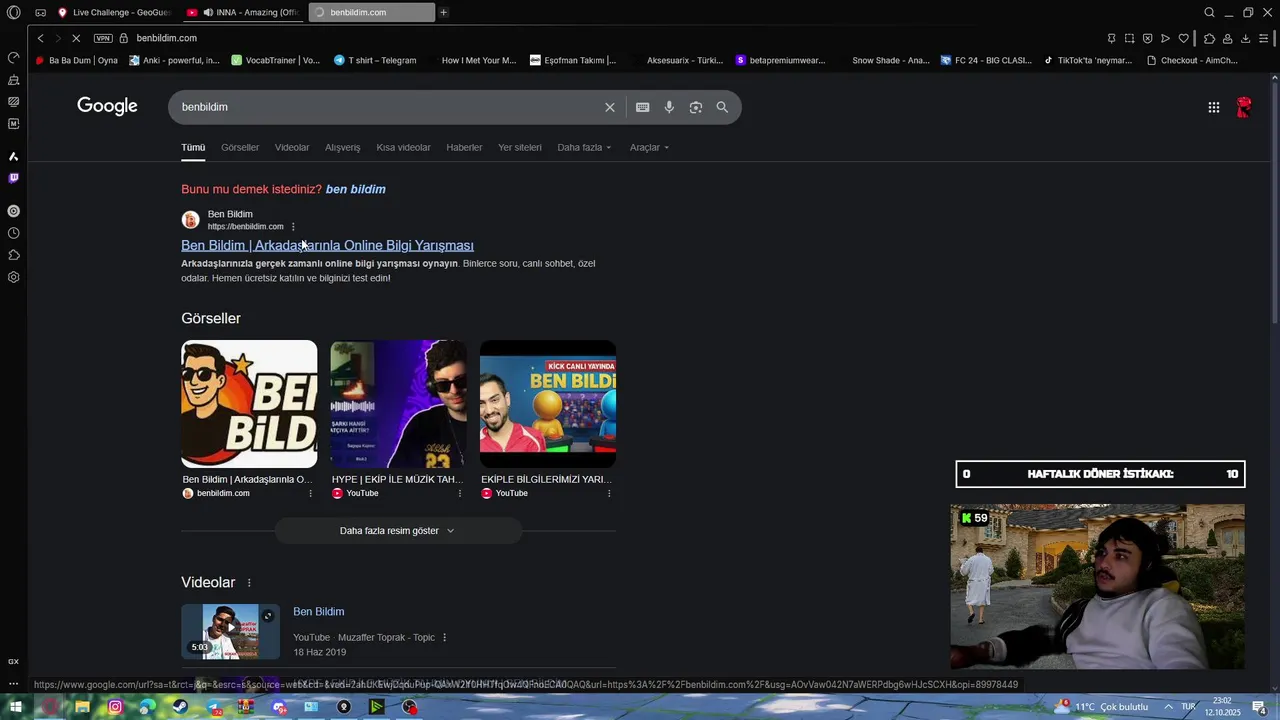Open the History clock icon in sidebar
The image size is (1280, 720).
click(13, 233)
